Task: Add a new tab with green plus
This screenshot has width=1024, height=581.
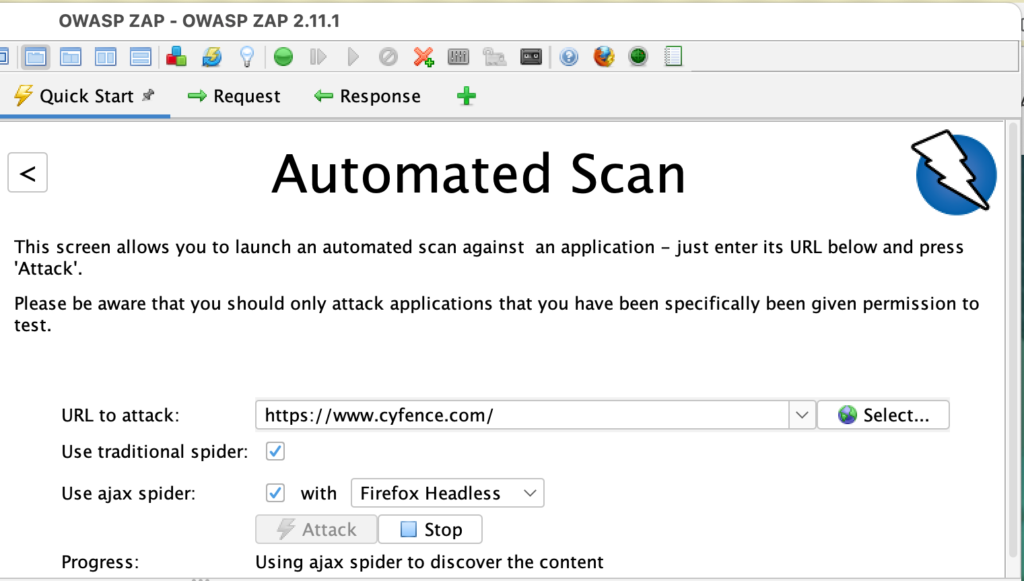Action: [x=466, y=97]
